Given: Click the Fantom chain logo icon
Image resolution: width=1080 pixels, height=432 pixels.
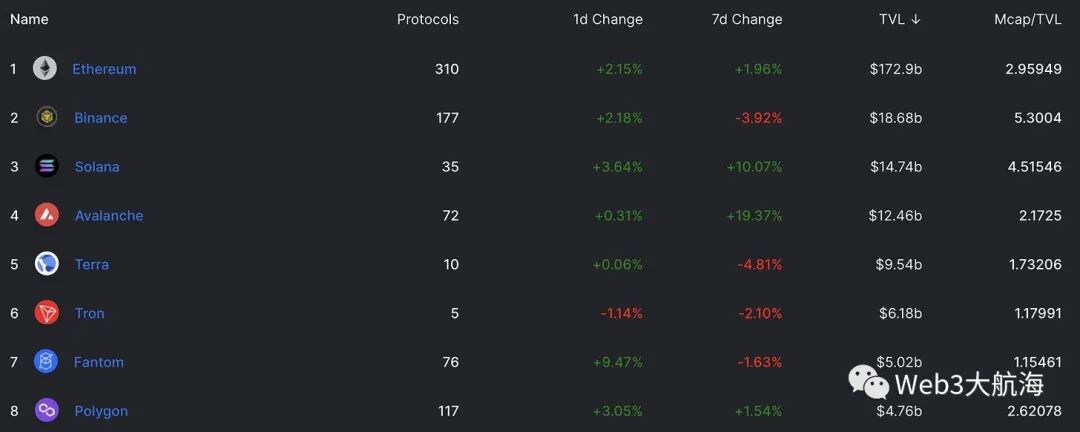Looking at the screenshot, I should 47,362.
